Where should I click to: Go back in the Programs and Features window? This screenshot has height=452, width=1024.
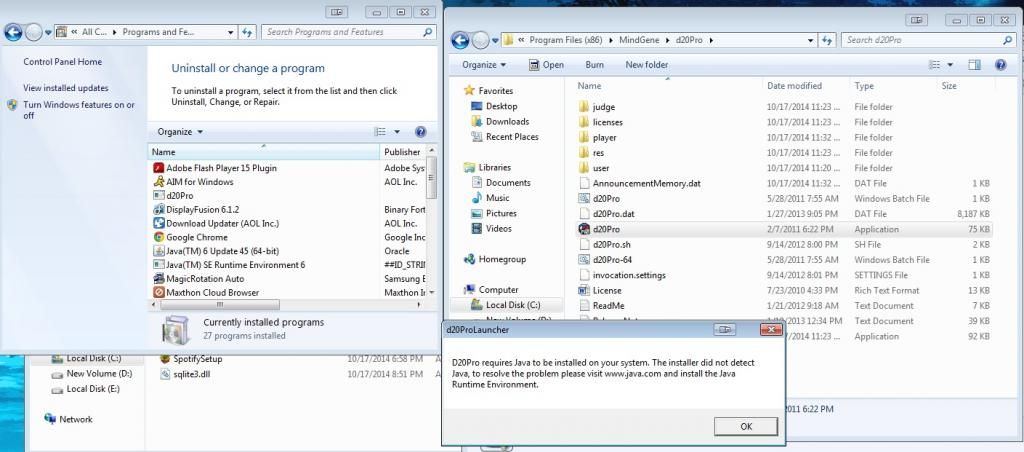click(x=13, y=32)
